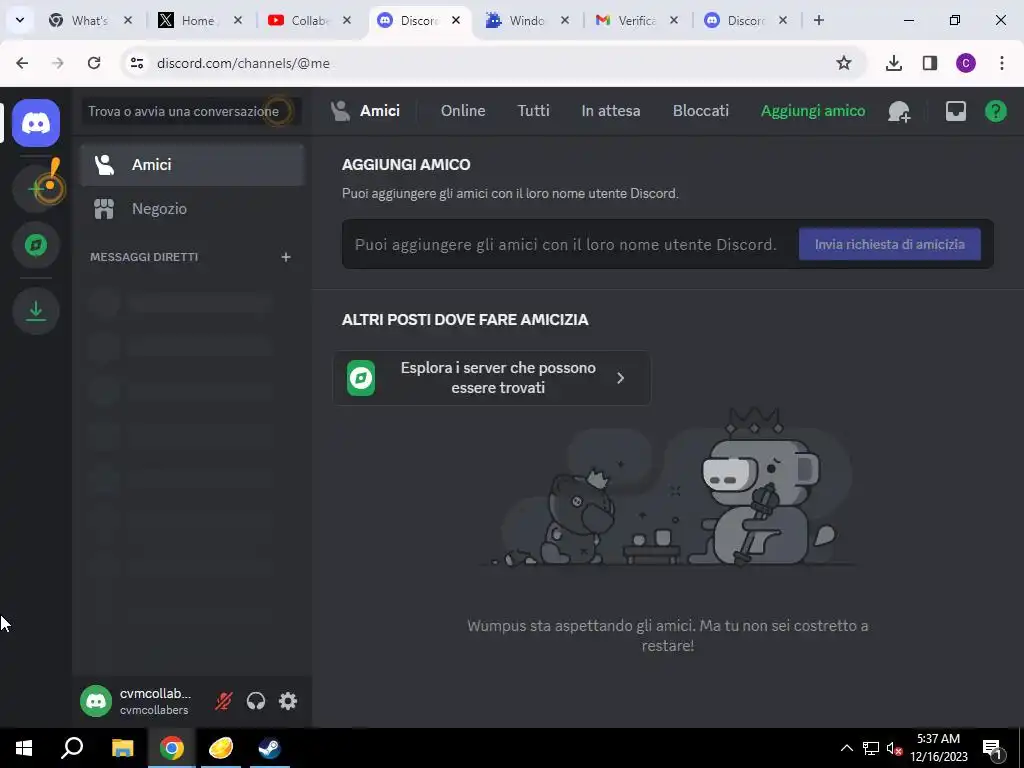Click the New Group DM icon
The height and width of the screenshot is (768, 1024).
point(899,112)
